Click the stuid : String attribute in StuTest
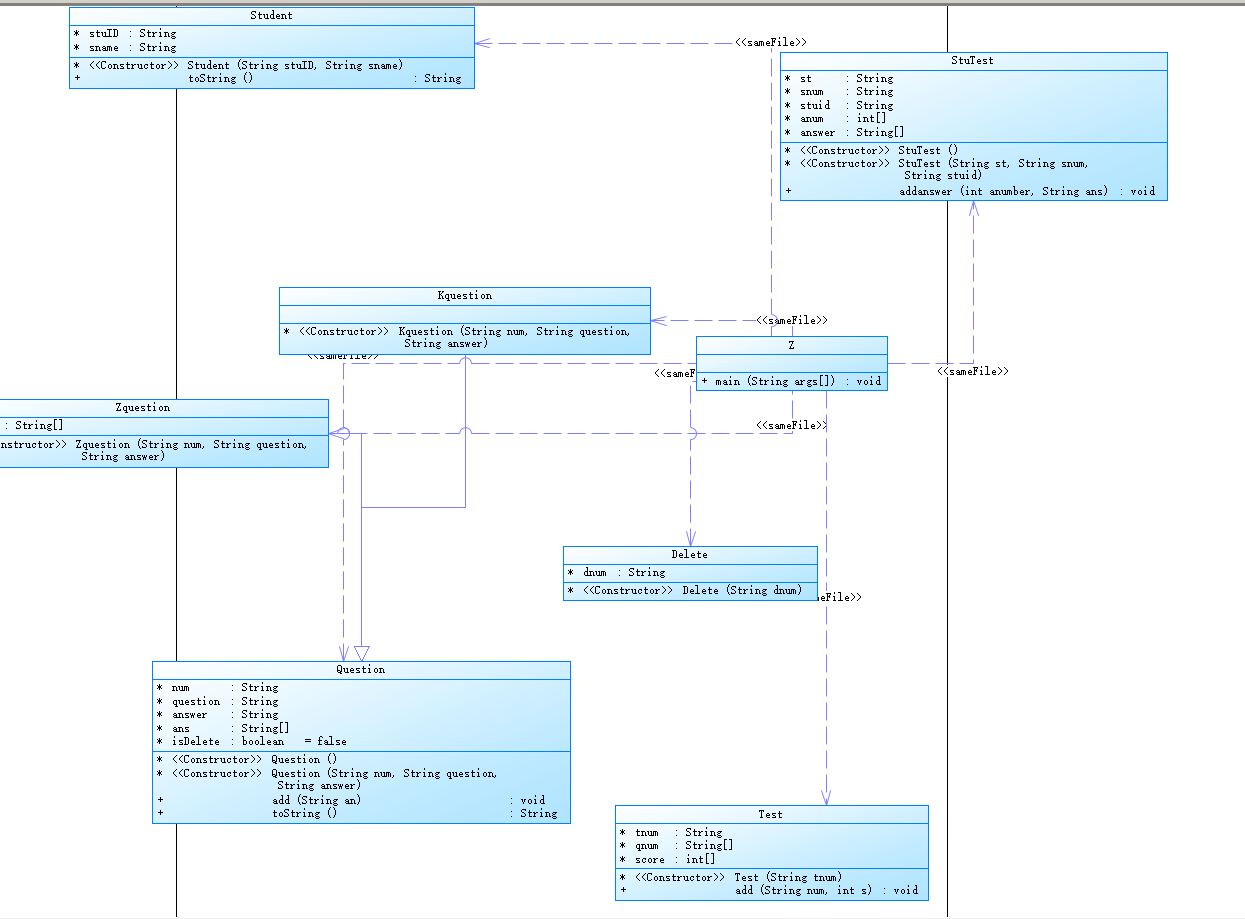Viewport: 1245px width, 919px height. point(839,105)
